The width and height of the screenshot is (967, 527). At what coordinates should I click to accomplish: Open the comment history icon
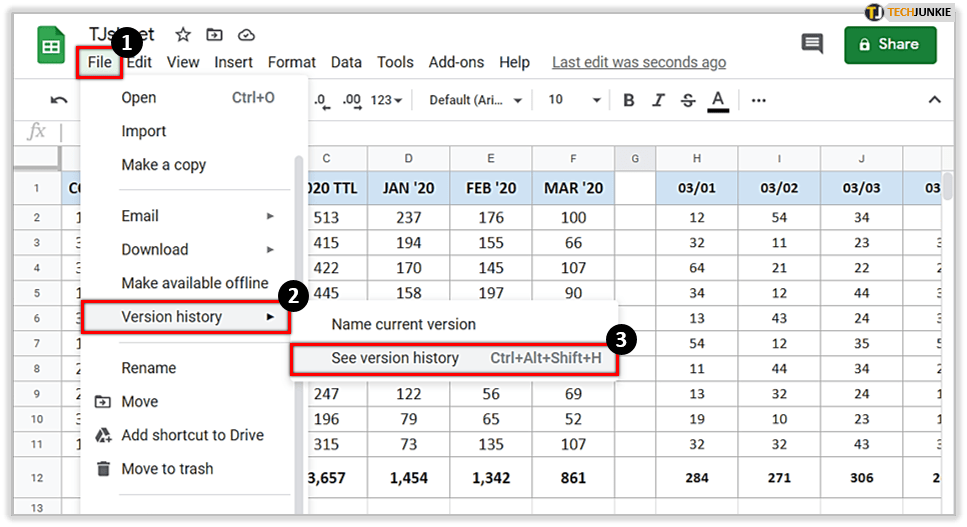[812, 45]
